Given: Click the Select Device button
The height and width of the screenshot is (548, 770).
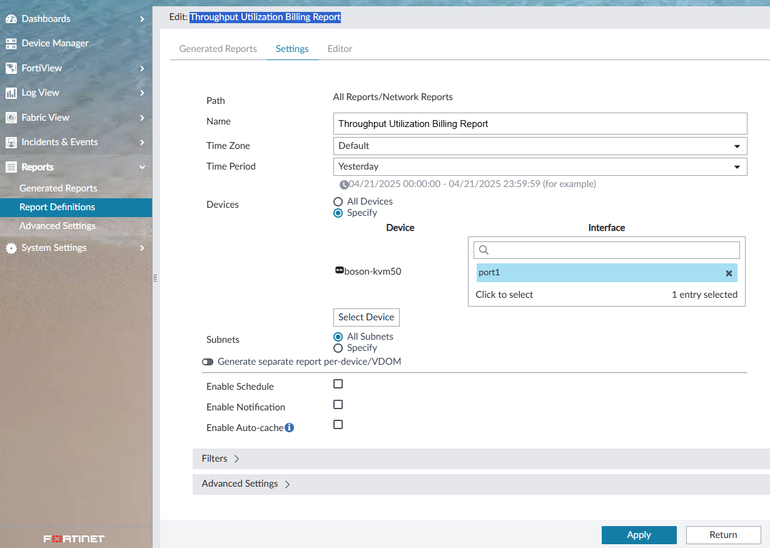Looking at the screenshot, I should pos(366,317).
